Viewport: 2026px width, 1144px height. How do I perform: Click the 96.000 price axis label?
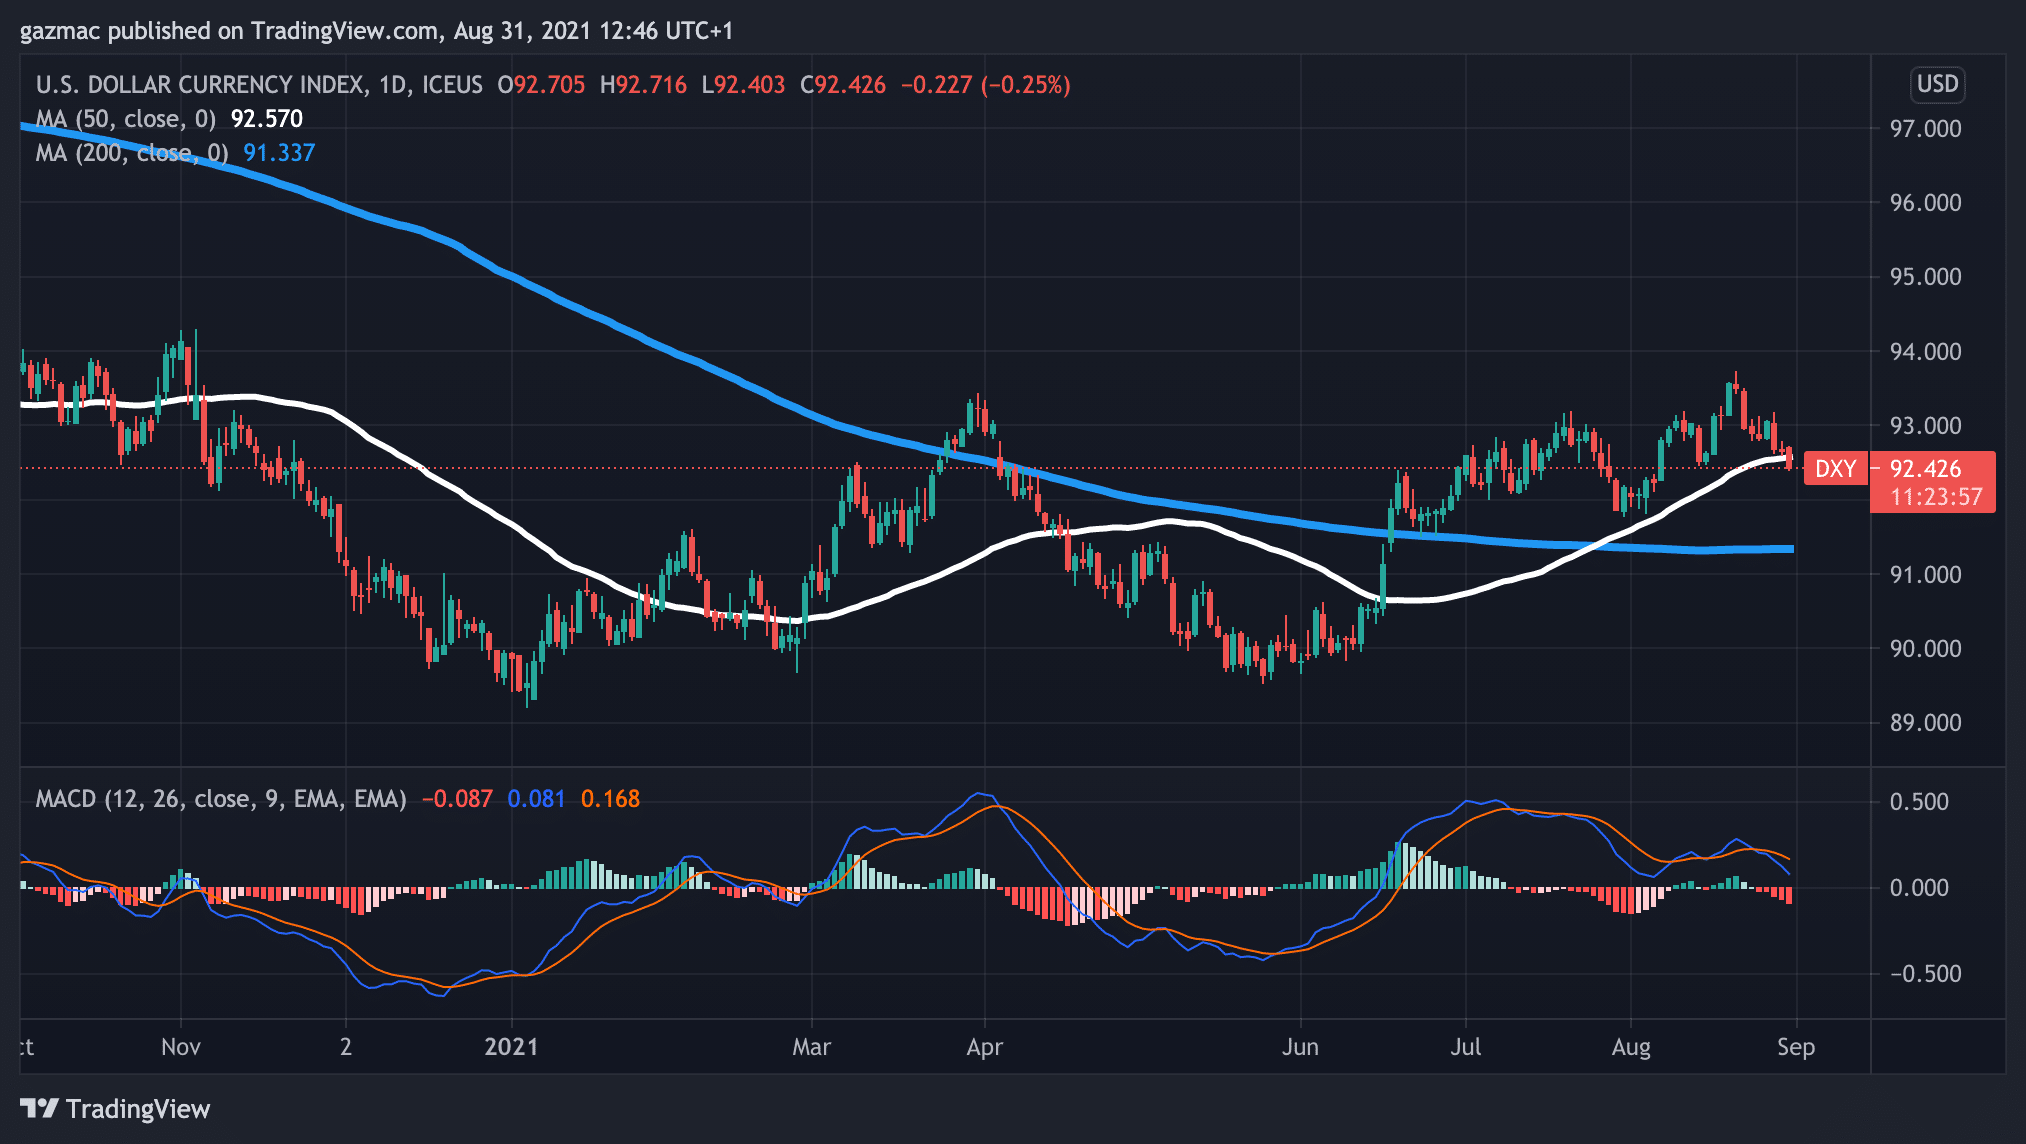click(1925, 203)
